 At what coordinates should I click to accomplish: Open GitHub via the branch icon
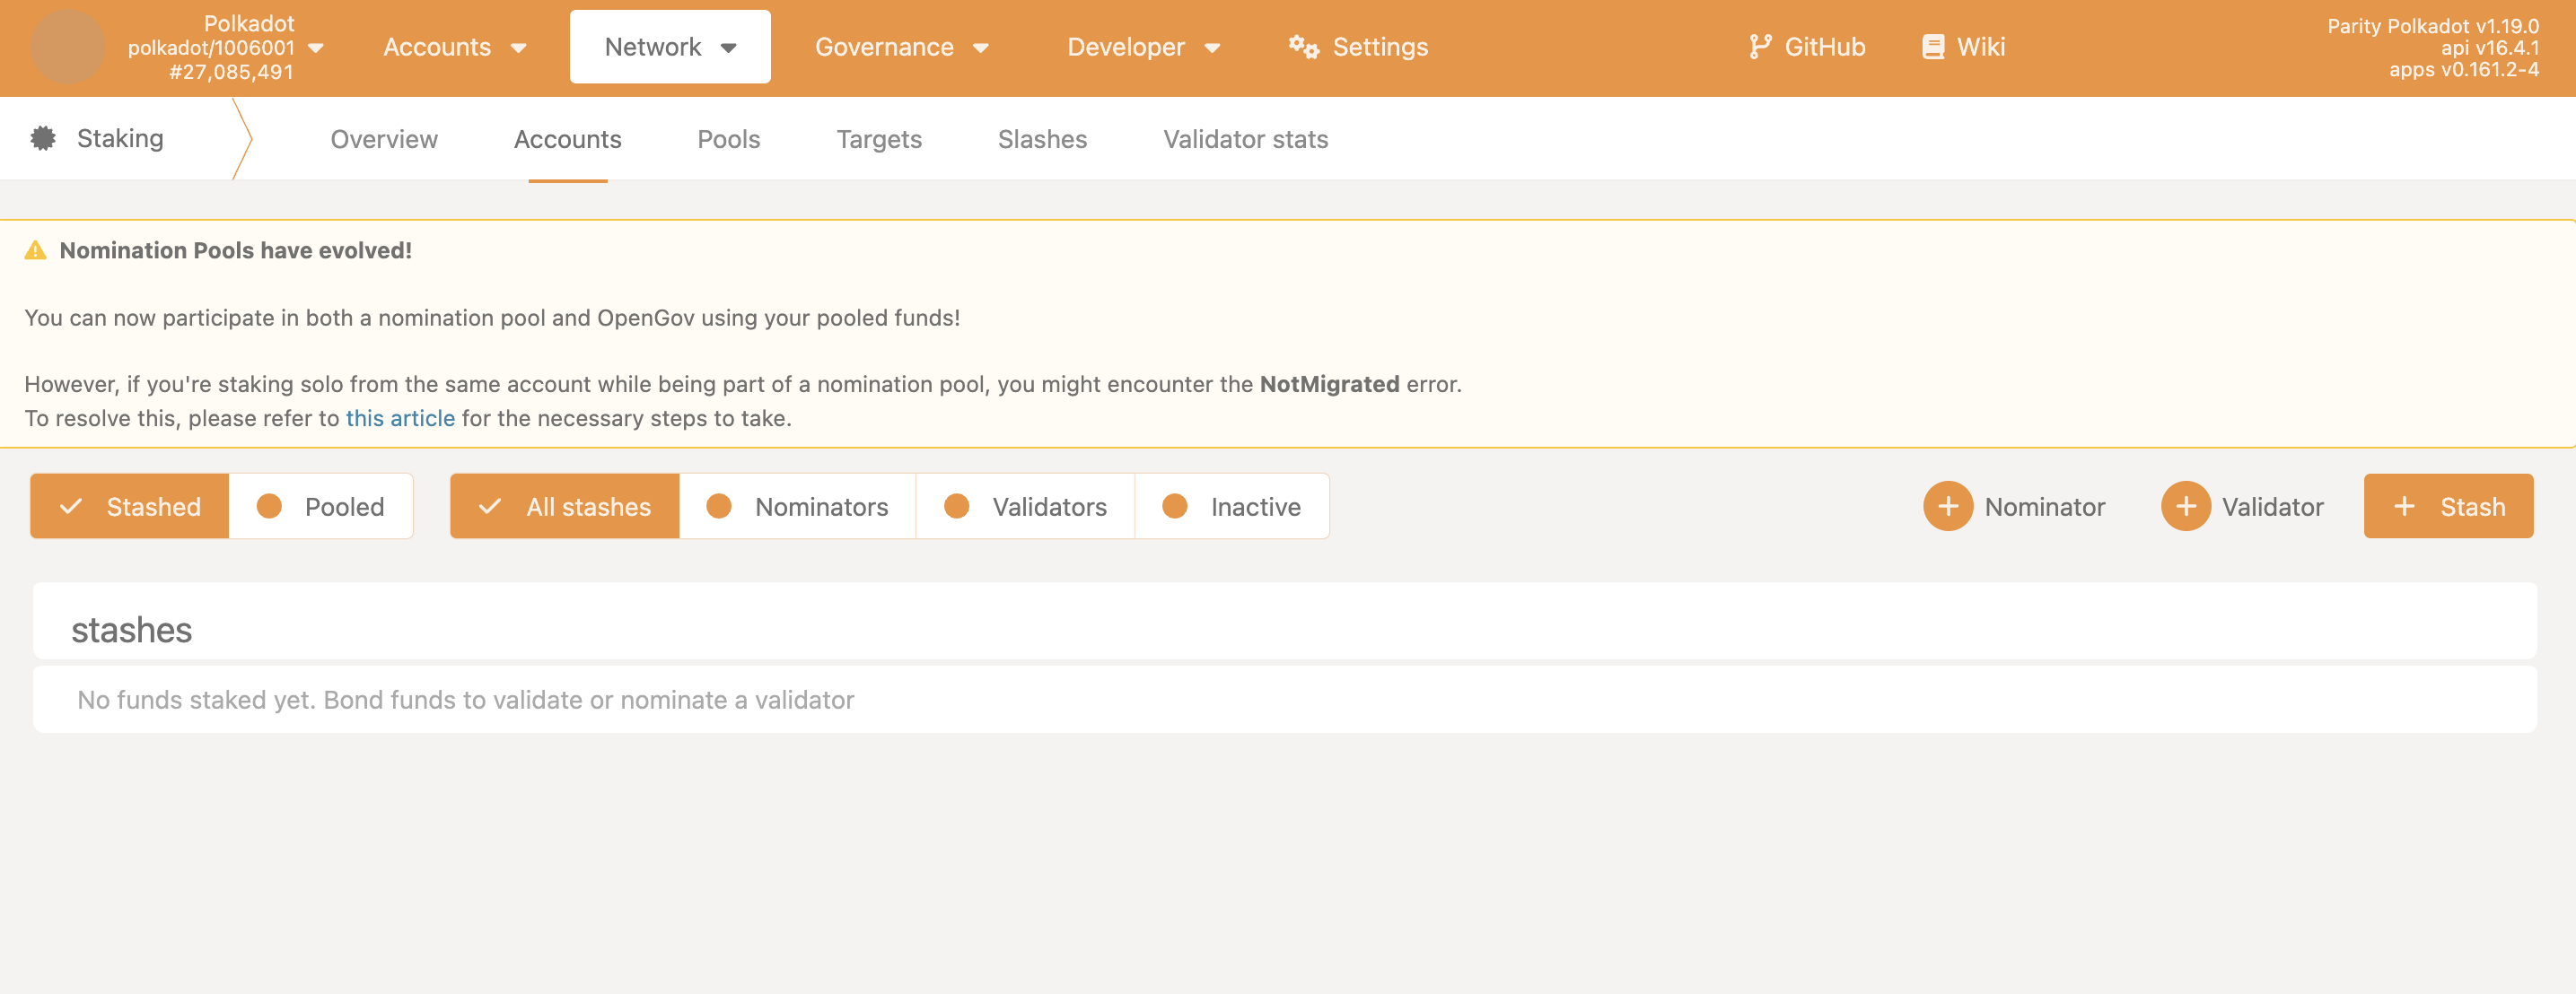coord(1759,46)
